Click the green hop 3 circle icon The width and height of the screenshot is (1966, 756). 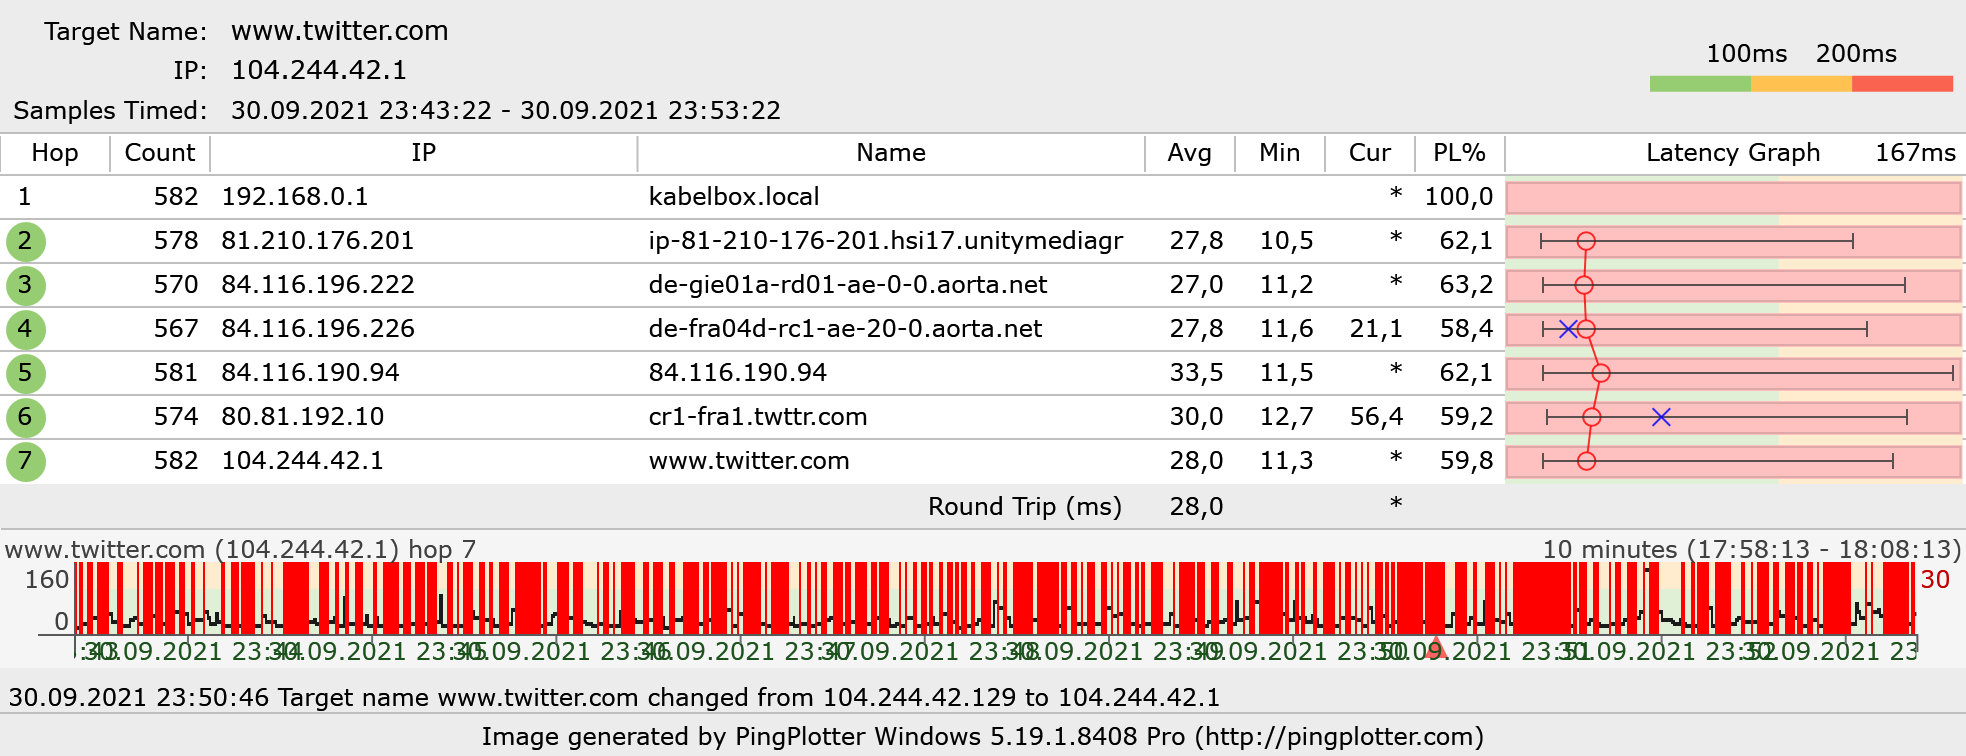[25, 285]
